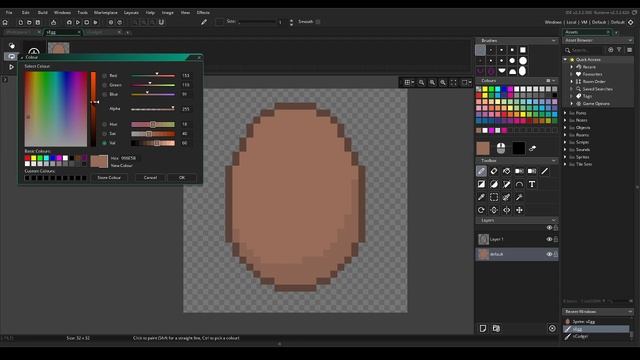Expand the Recent item in Quick Access
Viewport: 640px width, 360px height.
[x=571, y=67]
